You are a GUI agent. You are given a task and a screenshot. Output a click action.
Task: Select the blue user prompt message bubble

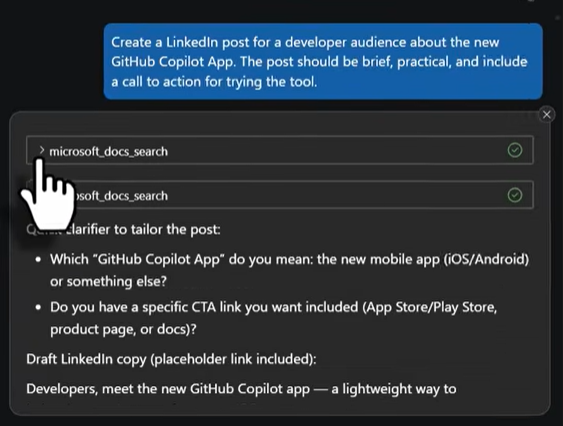(x=323, y=61)
